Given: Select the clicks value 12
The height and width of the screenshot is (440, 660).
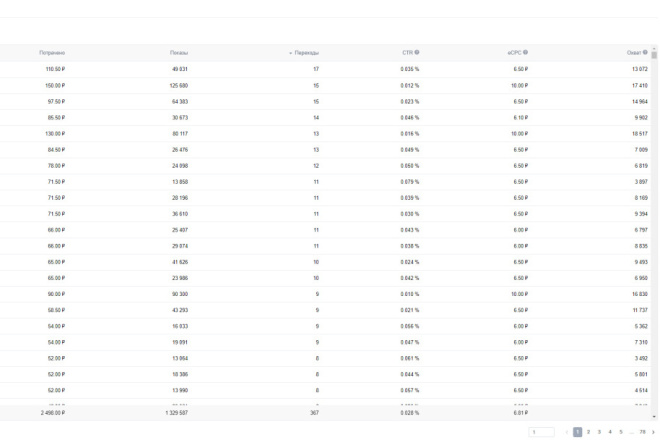Looking at the screenshot, I should pos(316,165).
